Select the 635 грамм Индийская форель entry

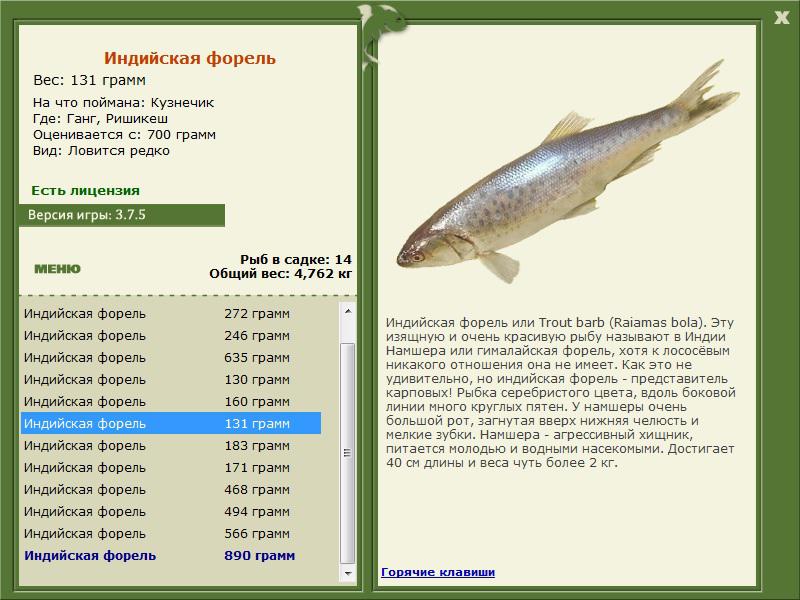coord(171,357)
